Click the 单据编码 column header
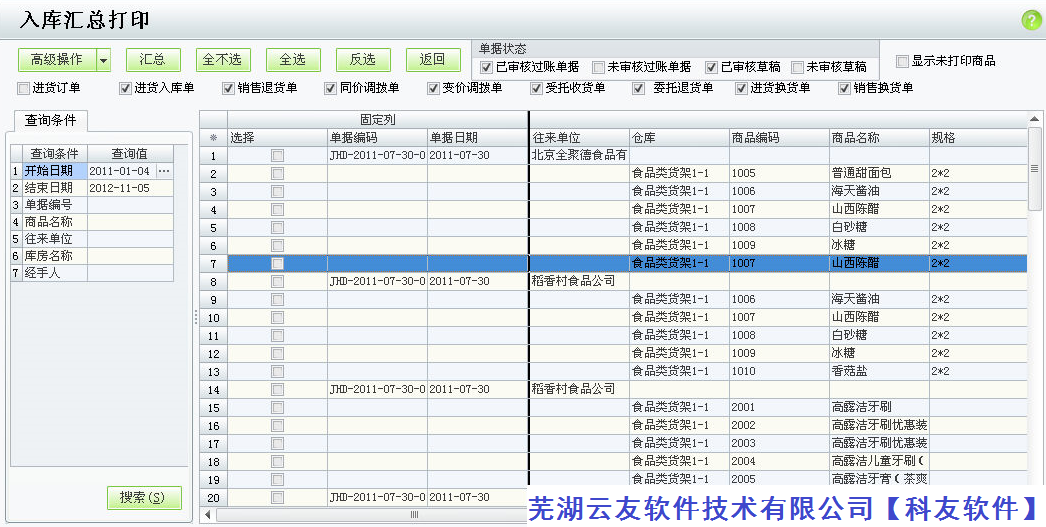This screenshot has height=527, width=1046. [x=377, y=137]
